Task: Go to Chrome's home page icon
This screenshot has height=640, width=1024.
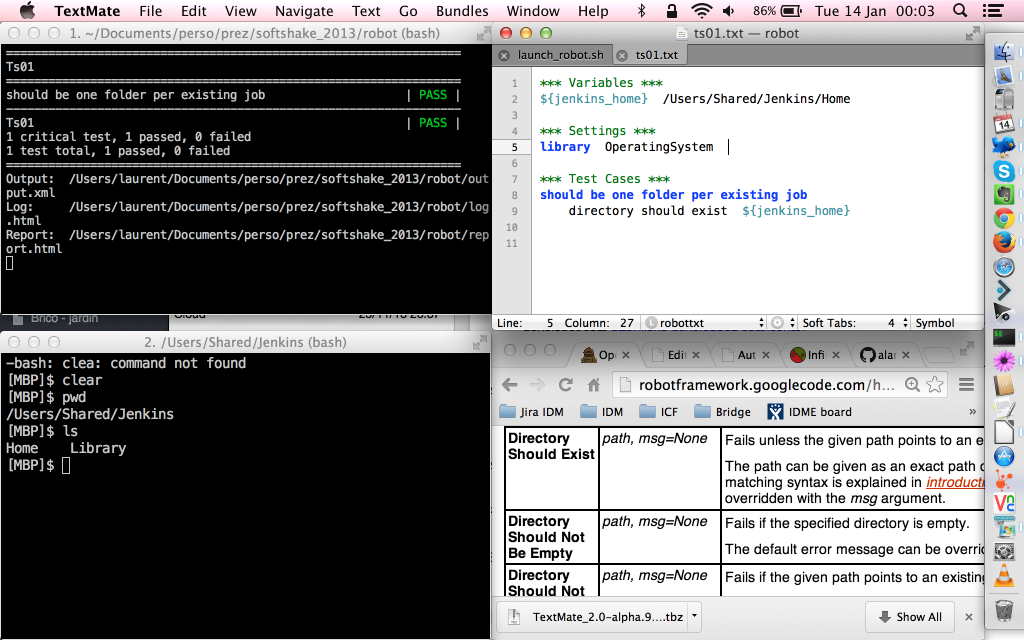Action: [594, 385]
